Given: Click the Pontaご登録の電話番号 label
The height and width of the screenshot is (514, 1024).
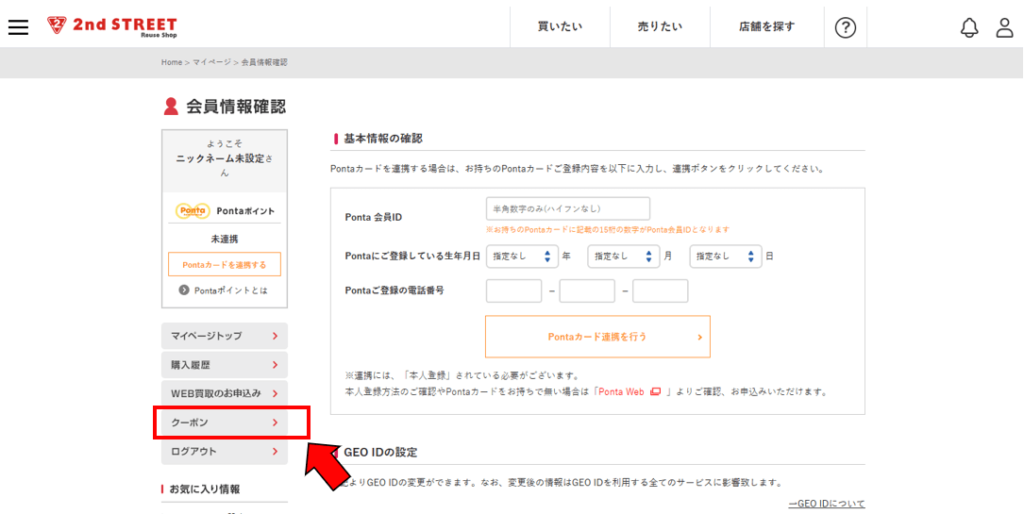Looking at the screenshot, I should point(394,290).
